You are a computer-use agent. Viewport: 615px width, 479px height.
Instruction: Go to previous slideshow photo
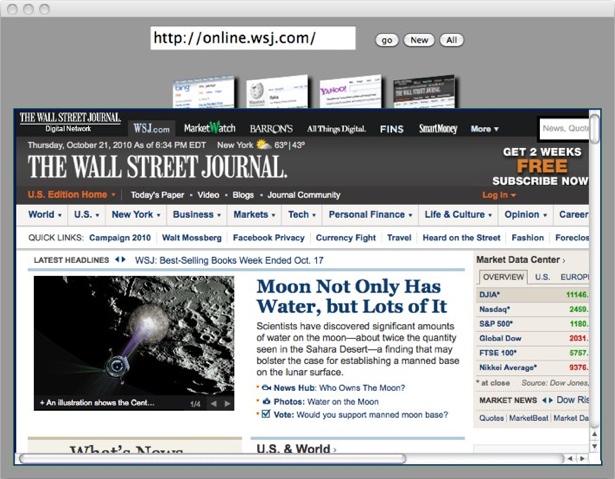pos(214,404)
